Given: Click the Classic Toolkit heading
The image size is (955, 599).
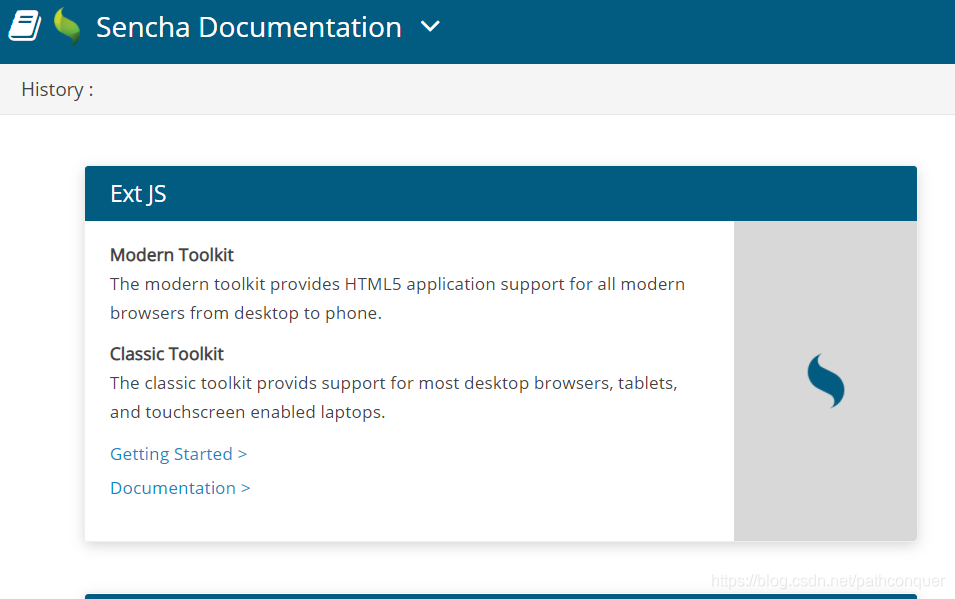Looking at the screenshot, I should click(x=167, y=354).
